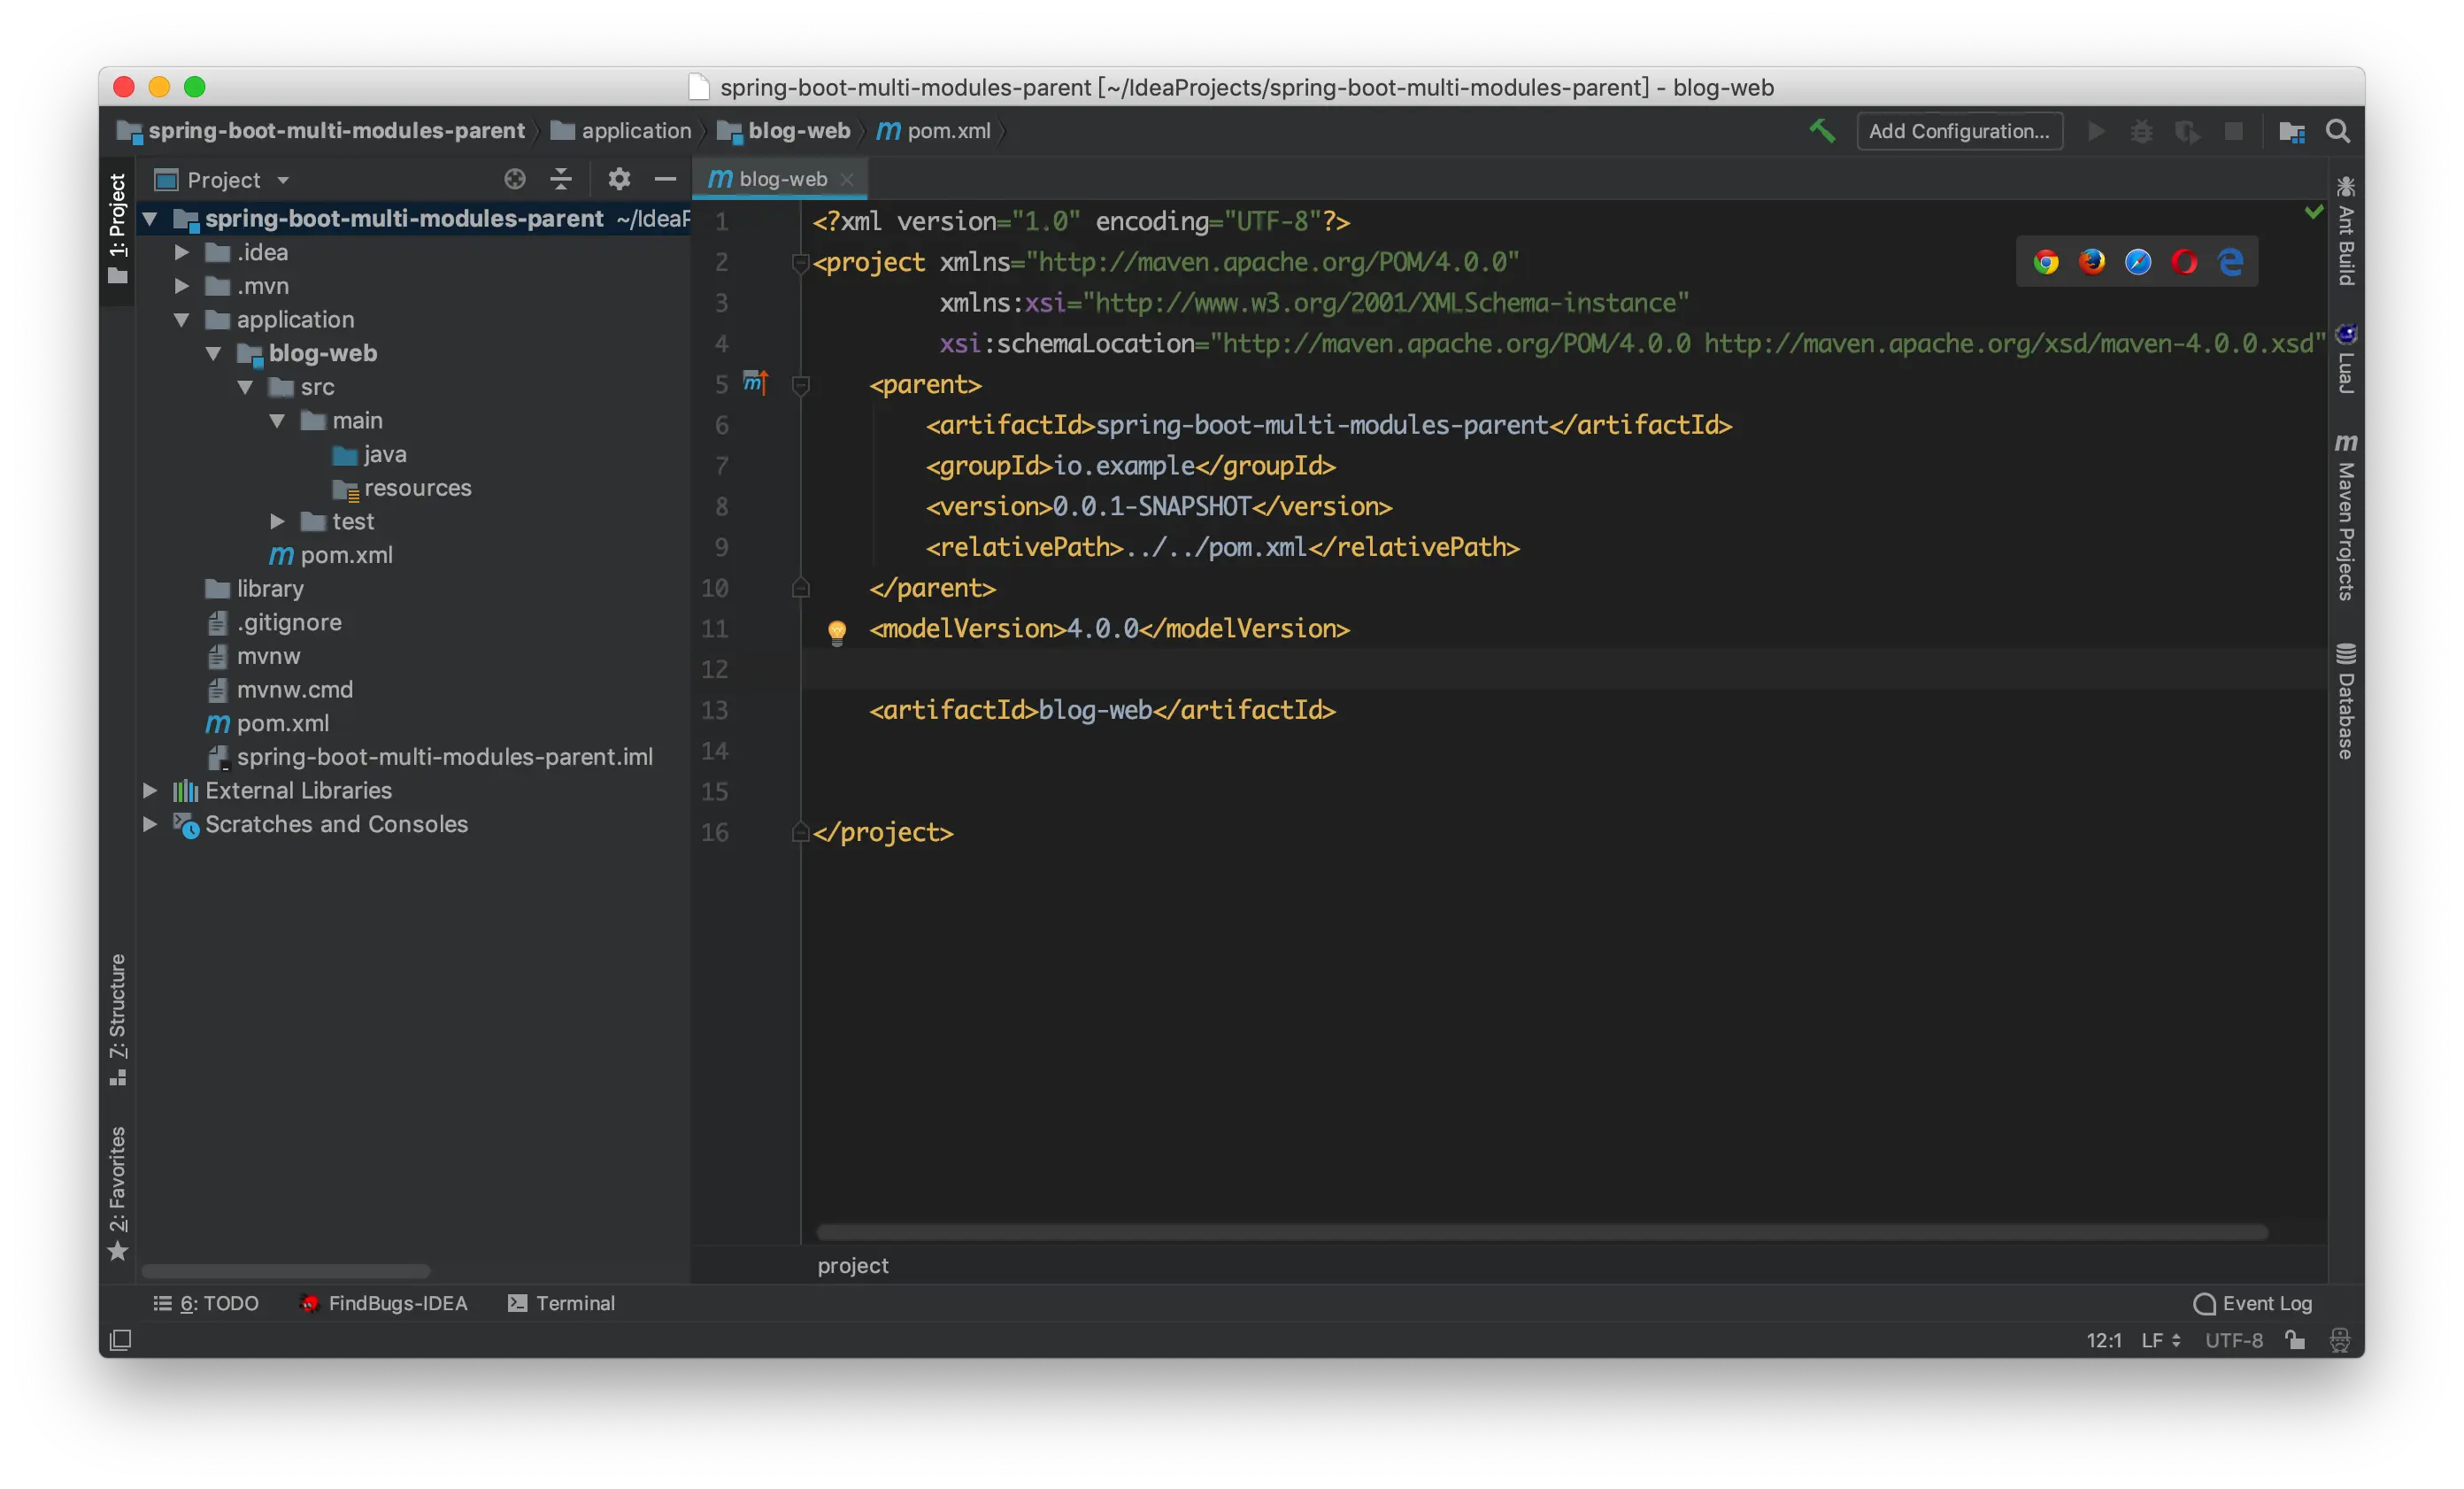
Task: Open in Firefox browser icon
Action: tap(2092, 262)
